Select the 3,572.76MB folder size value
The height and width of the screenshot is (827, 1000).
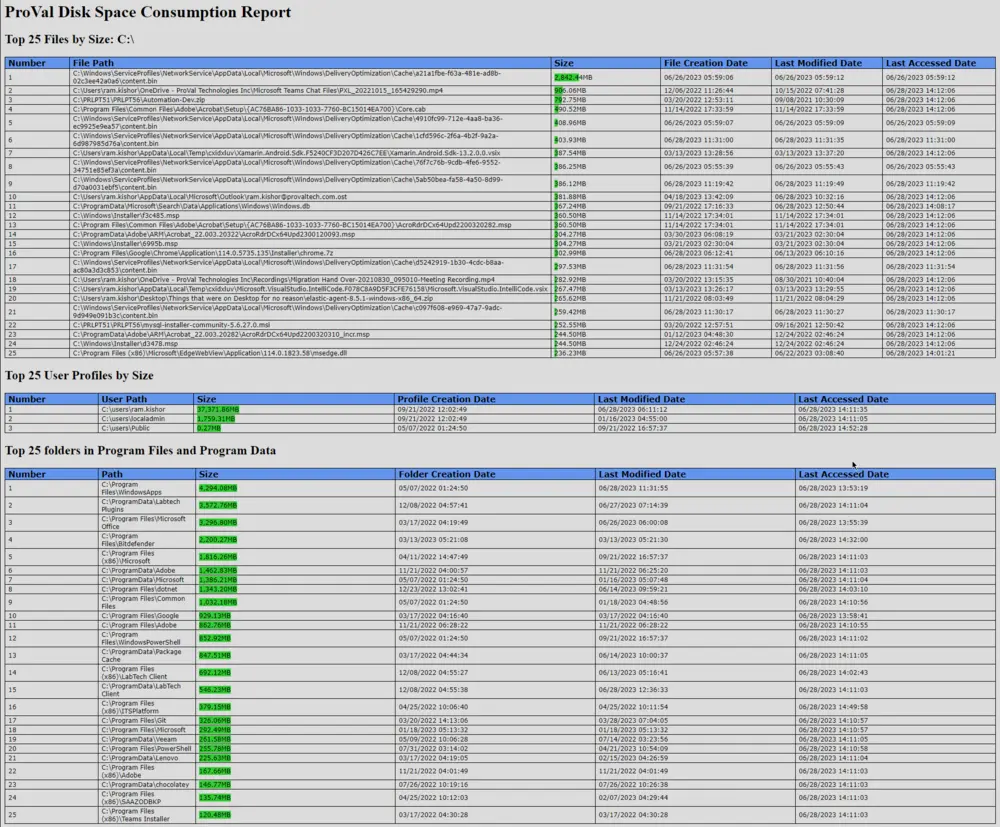coord(217,506)
